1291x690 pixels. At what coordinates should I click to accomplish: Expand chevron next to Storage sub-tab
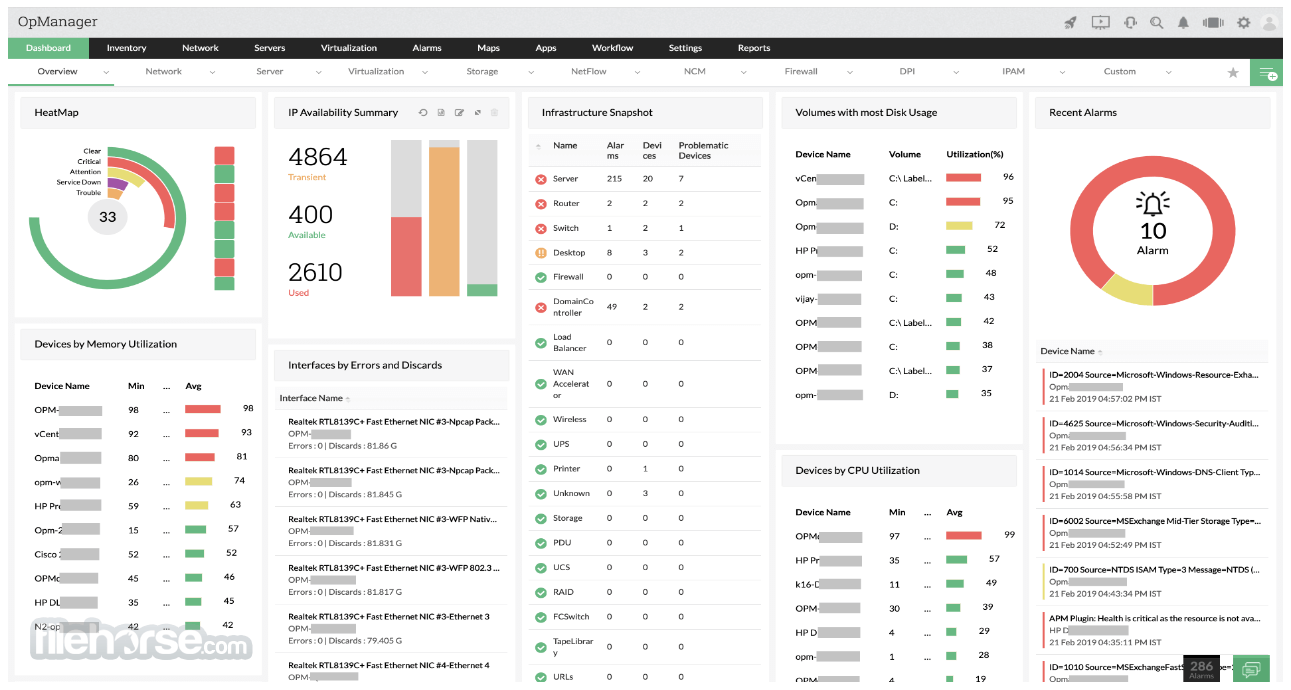tap(531, 72)
